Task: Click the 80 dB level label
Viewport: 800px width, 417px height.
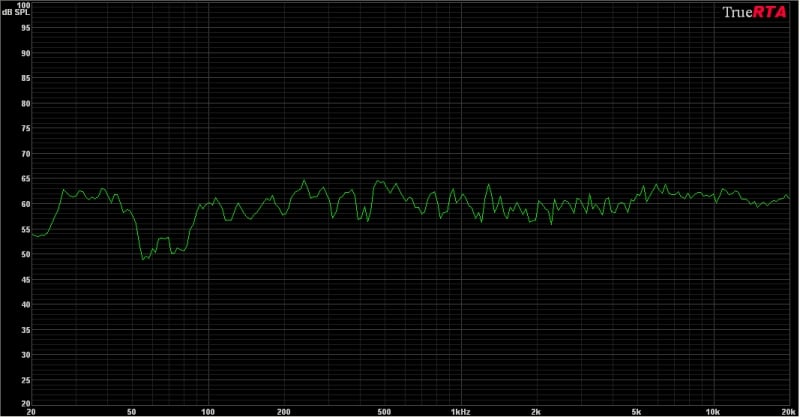Action: point(24,103)
